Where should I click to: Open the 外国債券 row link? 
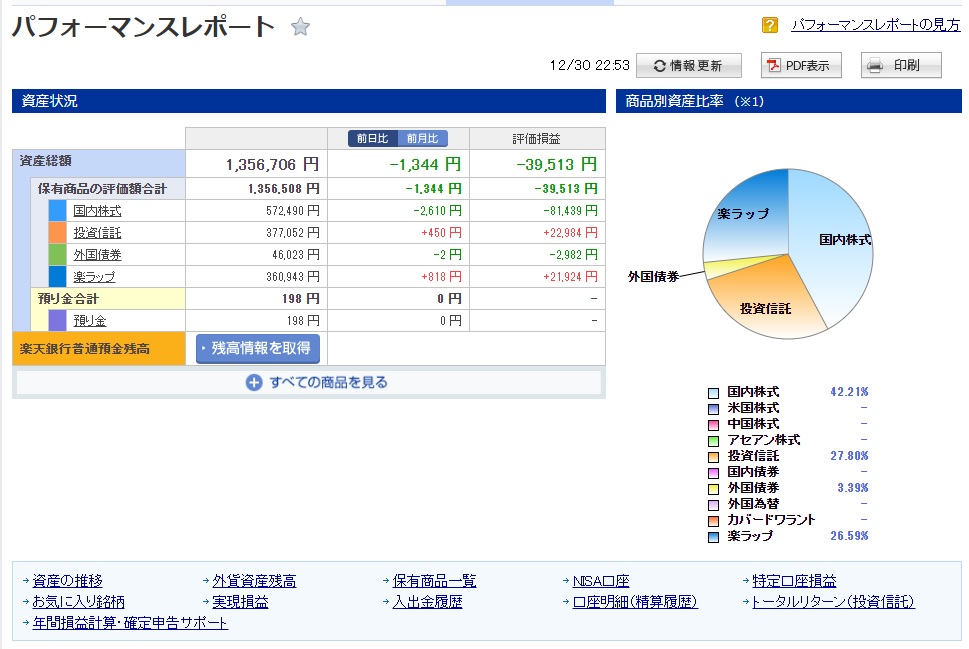pyautogui.click(x=97, y=255)
